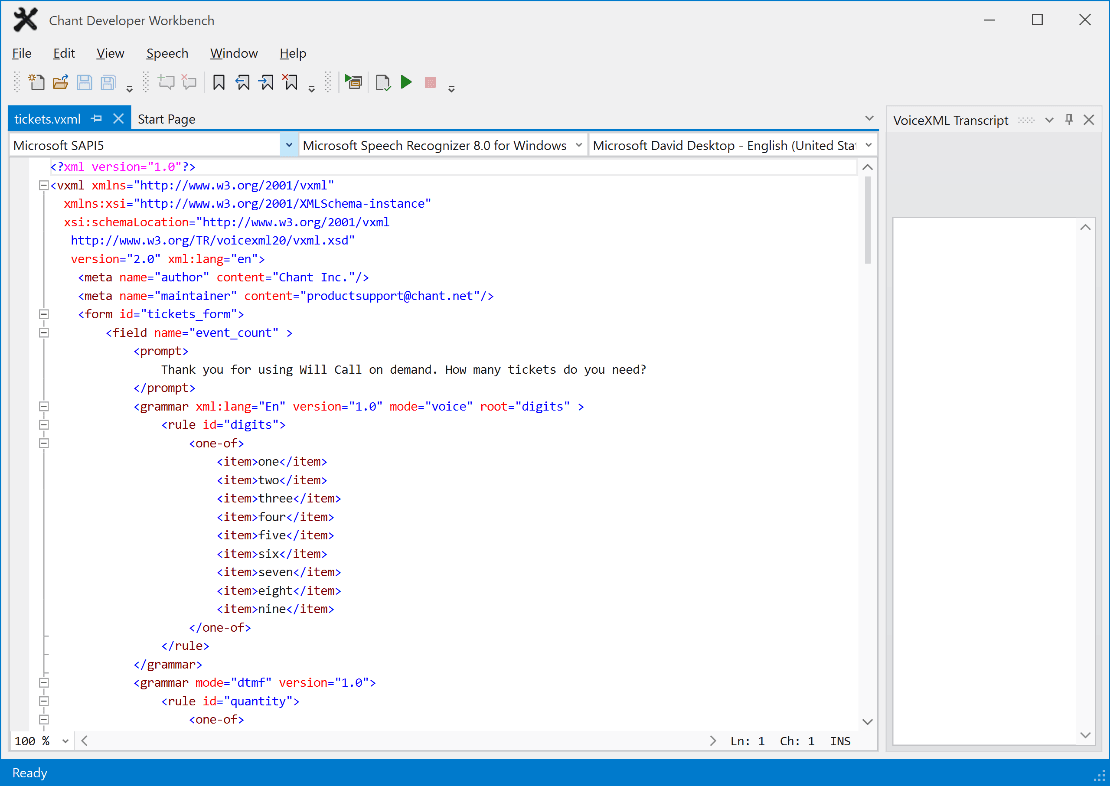Click the remove comment icon
Image resolution: width=1110 pixels, height=786 pixels.
click(189, 82)
